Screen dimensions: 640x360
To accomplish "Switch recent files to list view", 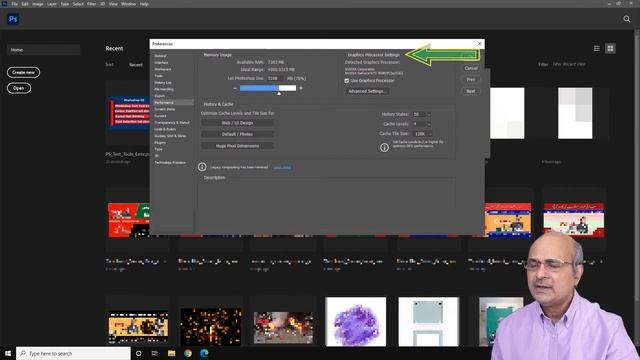I will pyautogui.click(x=597, y=49).
